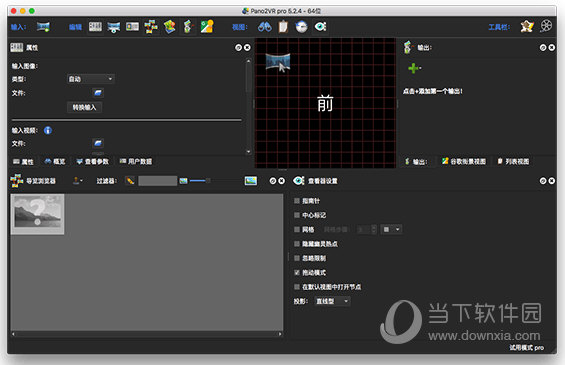
Task: Close the 输出 Output panel
Action: coord(552,48)
